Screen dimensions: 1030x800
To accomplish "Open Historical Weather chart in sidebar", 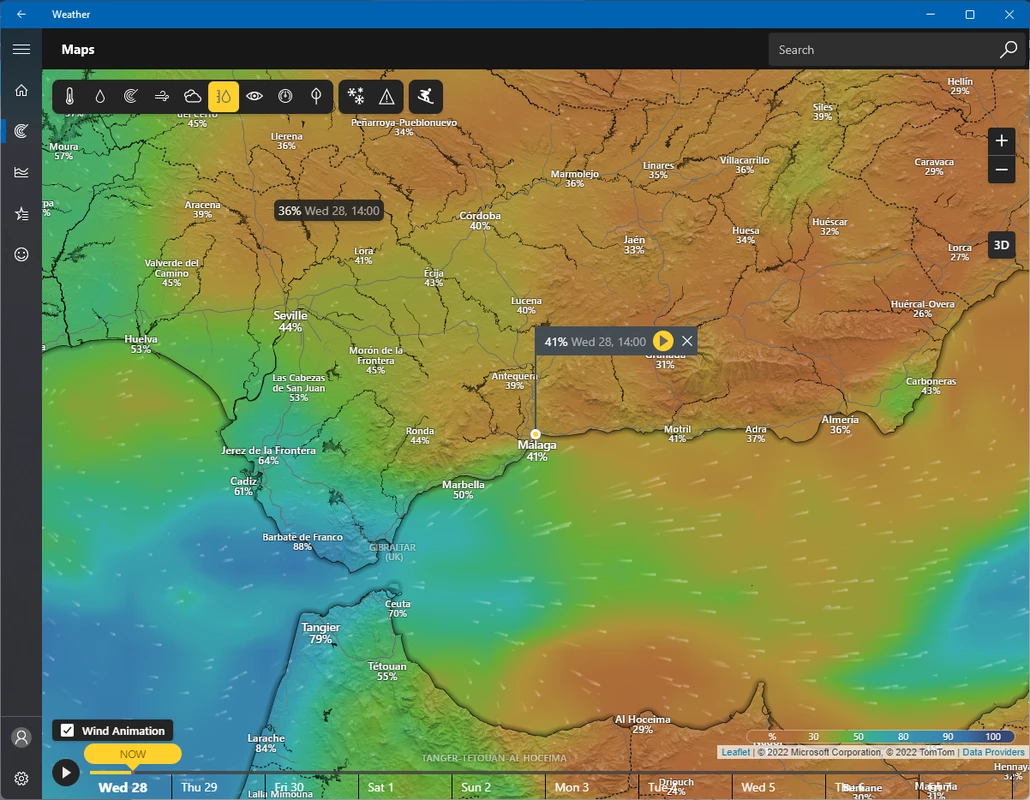I will (x=21, y=172).
